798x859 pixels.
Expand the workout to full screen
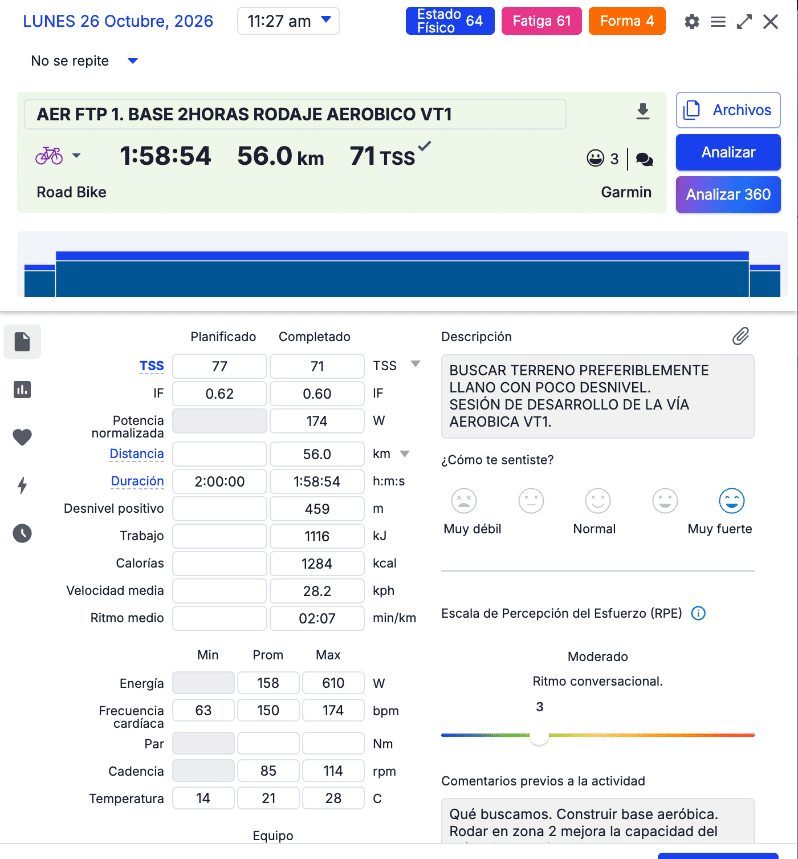tap(744, 22)
